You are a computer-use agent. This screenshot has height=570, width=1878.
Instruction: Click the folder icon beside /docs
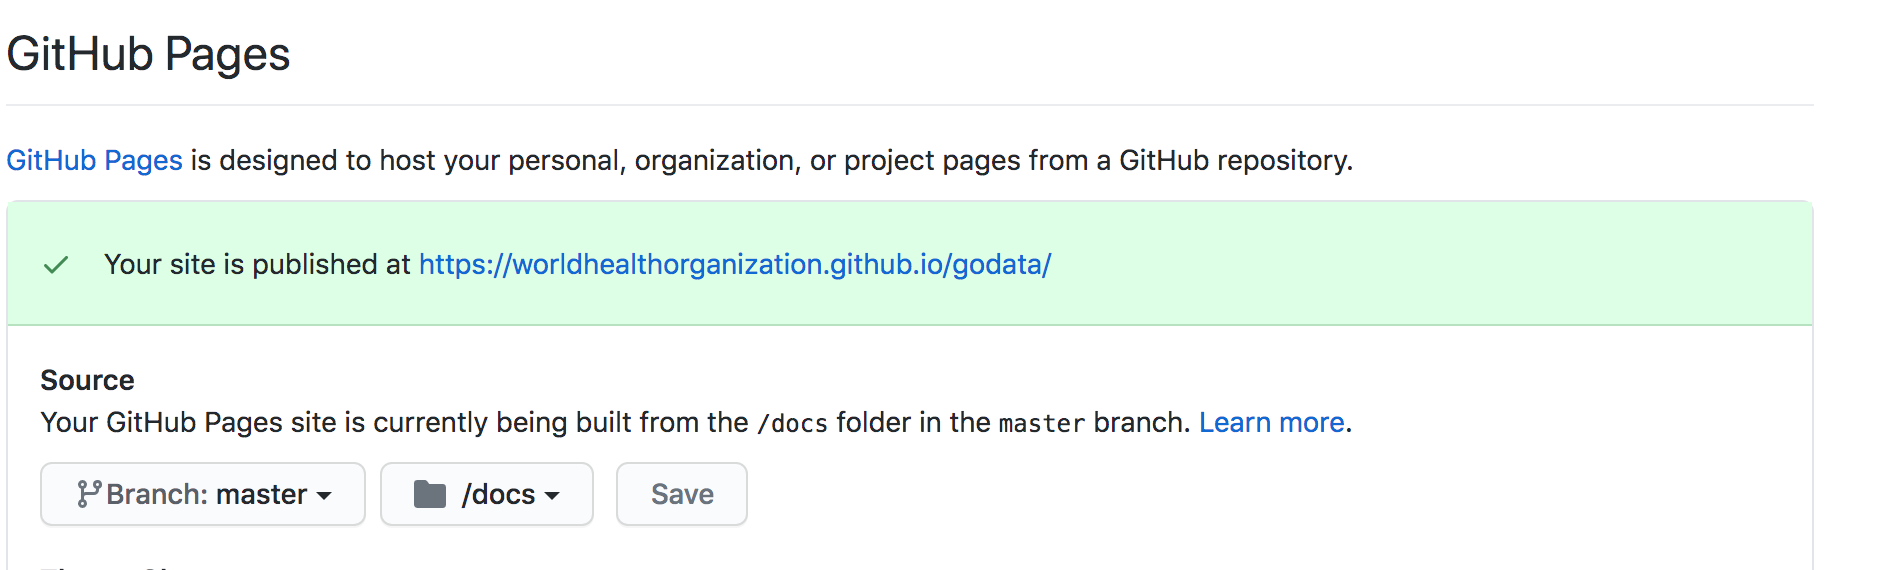point(430,494)
